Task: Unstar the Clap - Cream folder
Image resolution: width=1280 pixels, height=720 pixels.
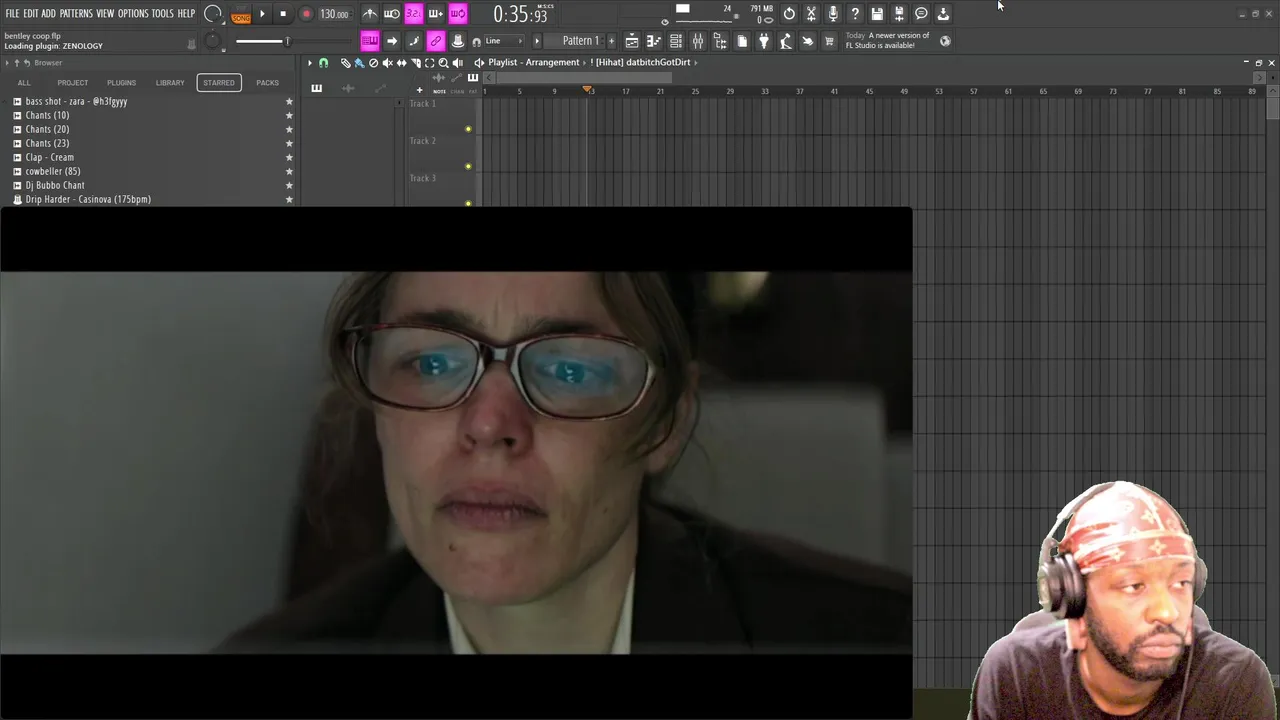Action: tap(289, 157)
